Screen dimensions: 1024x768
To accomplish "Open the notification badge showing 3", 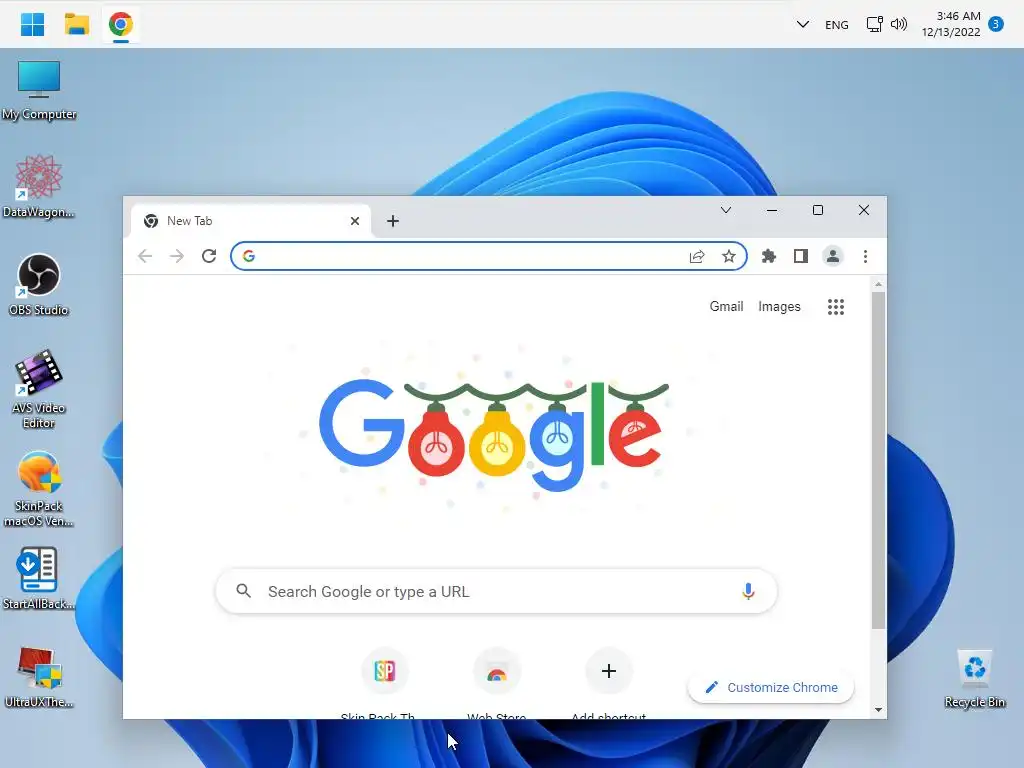I will (x=996, y=24).
